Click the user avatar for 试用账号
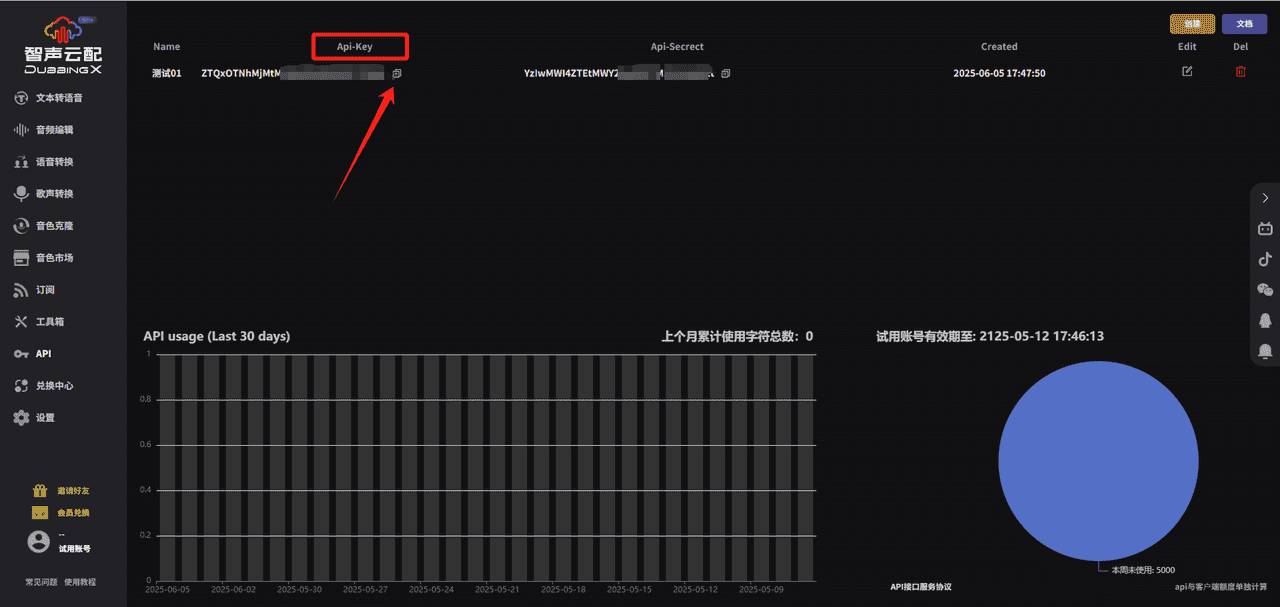This screenshot has width=1280, height=607. pyautogui.click(x=38, y=541)
